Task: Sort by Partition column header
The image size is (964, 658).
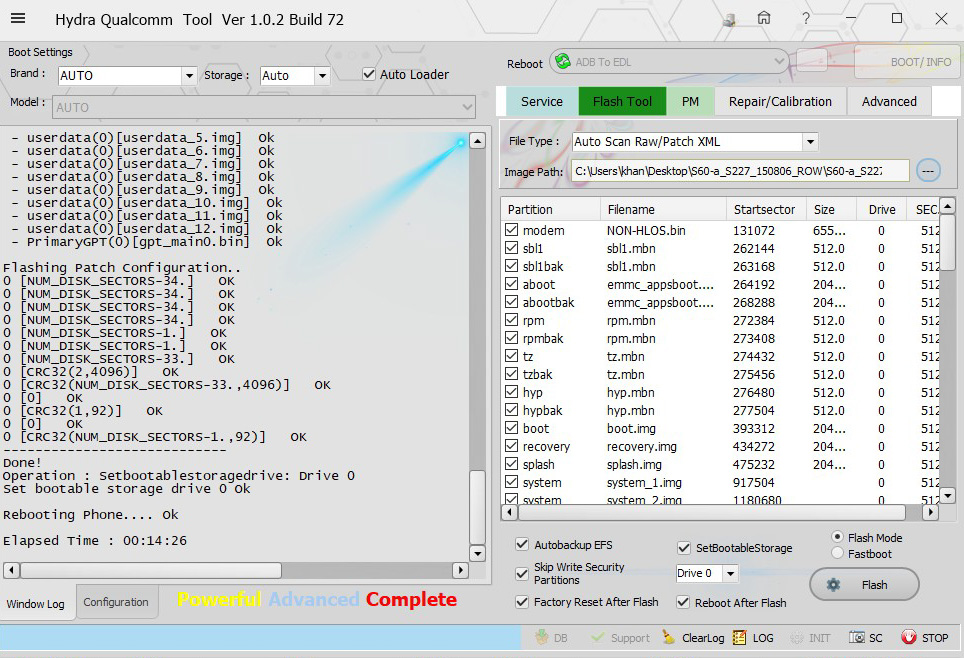Action: (550, 209)
